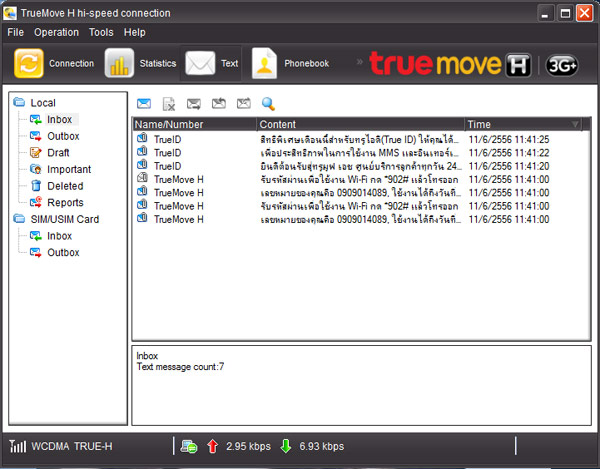Click the Forward message icon

click(x=194, y=104)
